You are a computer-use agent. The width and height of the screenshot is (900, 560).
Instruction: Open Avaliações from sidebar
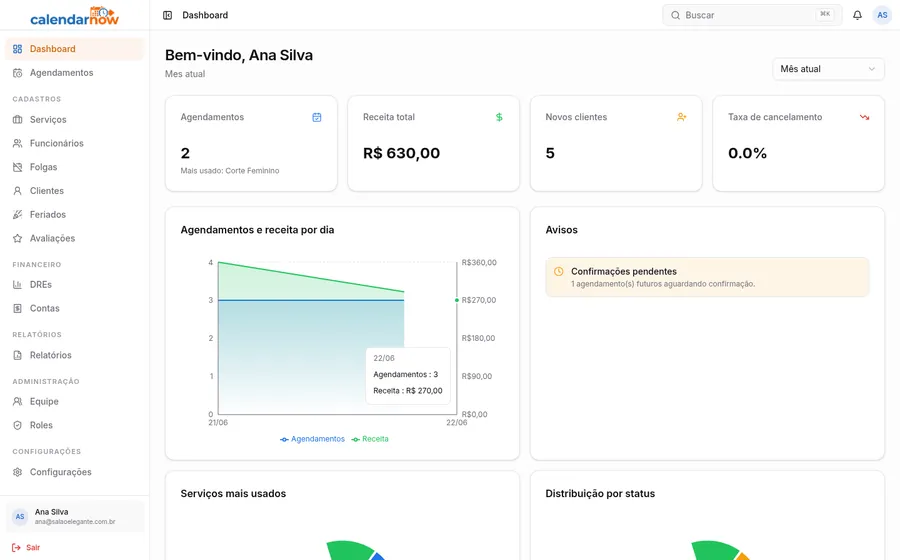click(x=75, y=238)
